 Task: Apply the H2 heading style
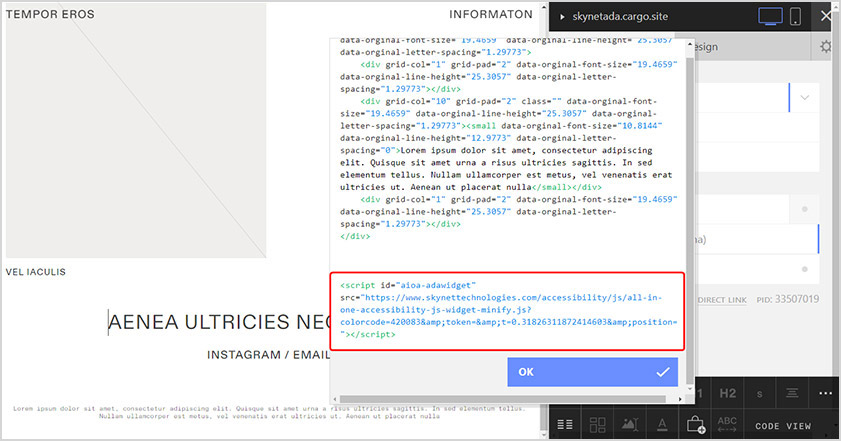pyautogui.click(x=727, y=393)
